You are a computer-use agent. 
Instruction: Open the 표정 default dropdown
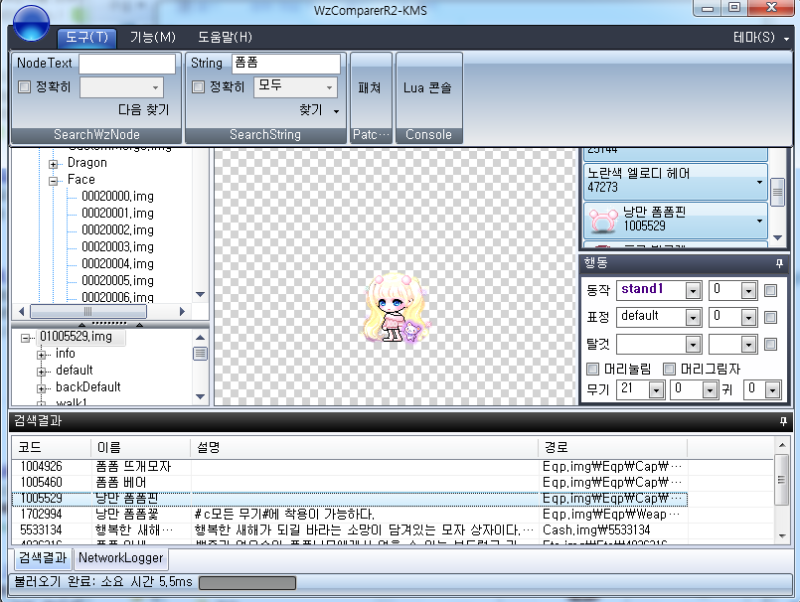[x=692, y=317]
